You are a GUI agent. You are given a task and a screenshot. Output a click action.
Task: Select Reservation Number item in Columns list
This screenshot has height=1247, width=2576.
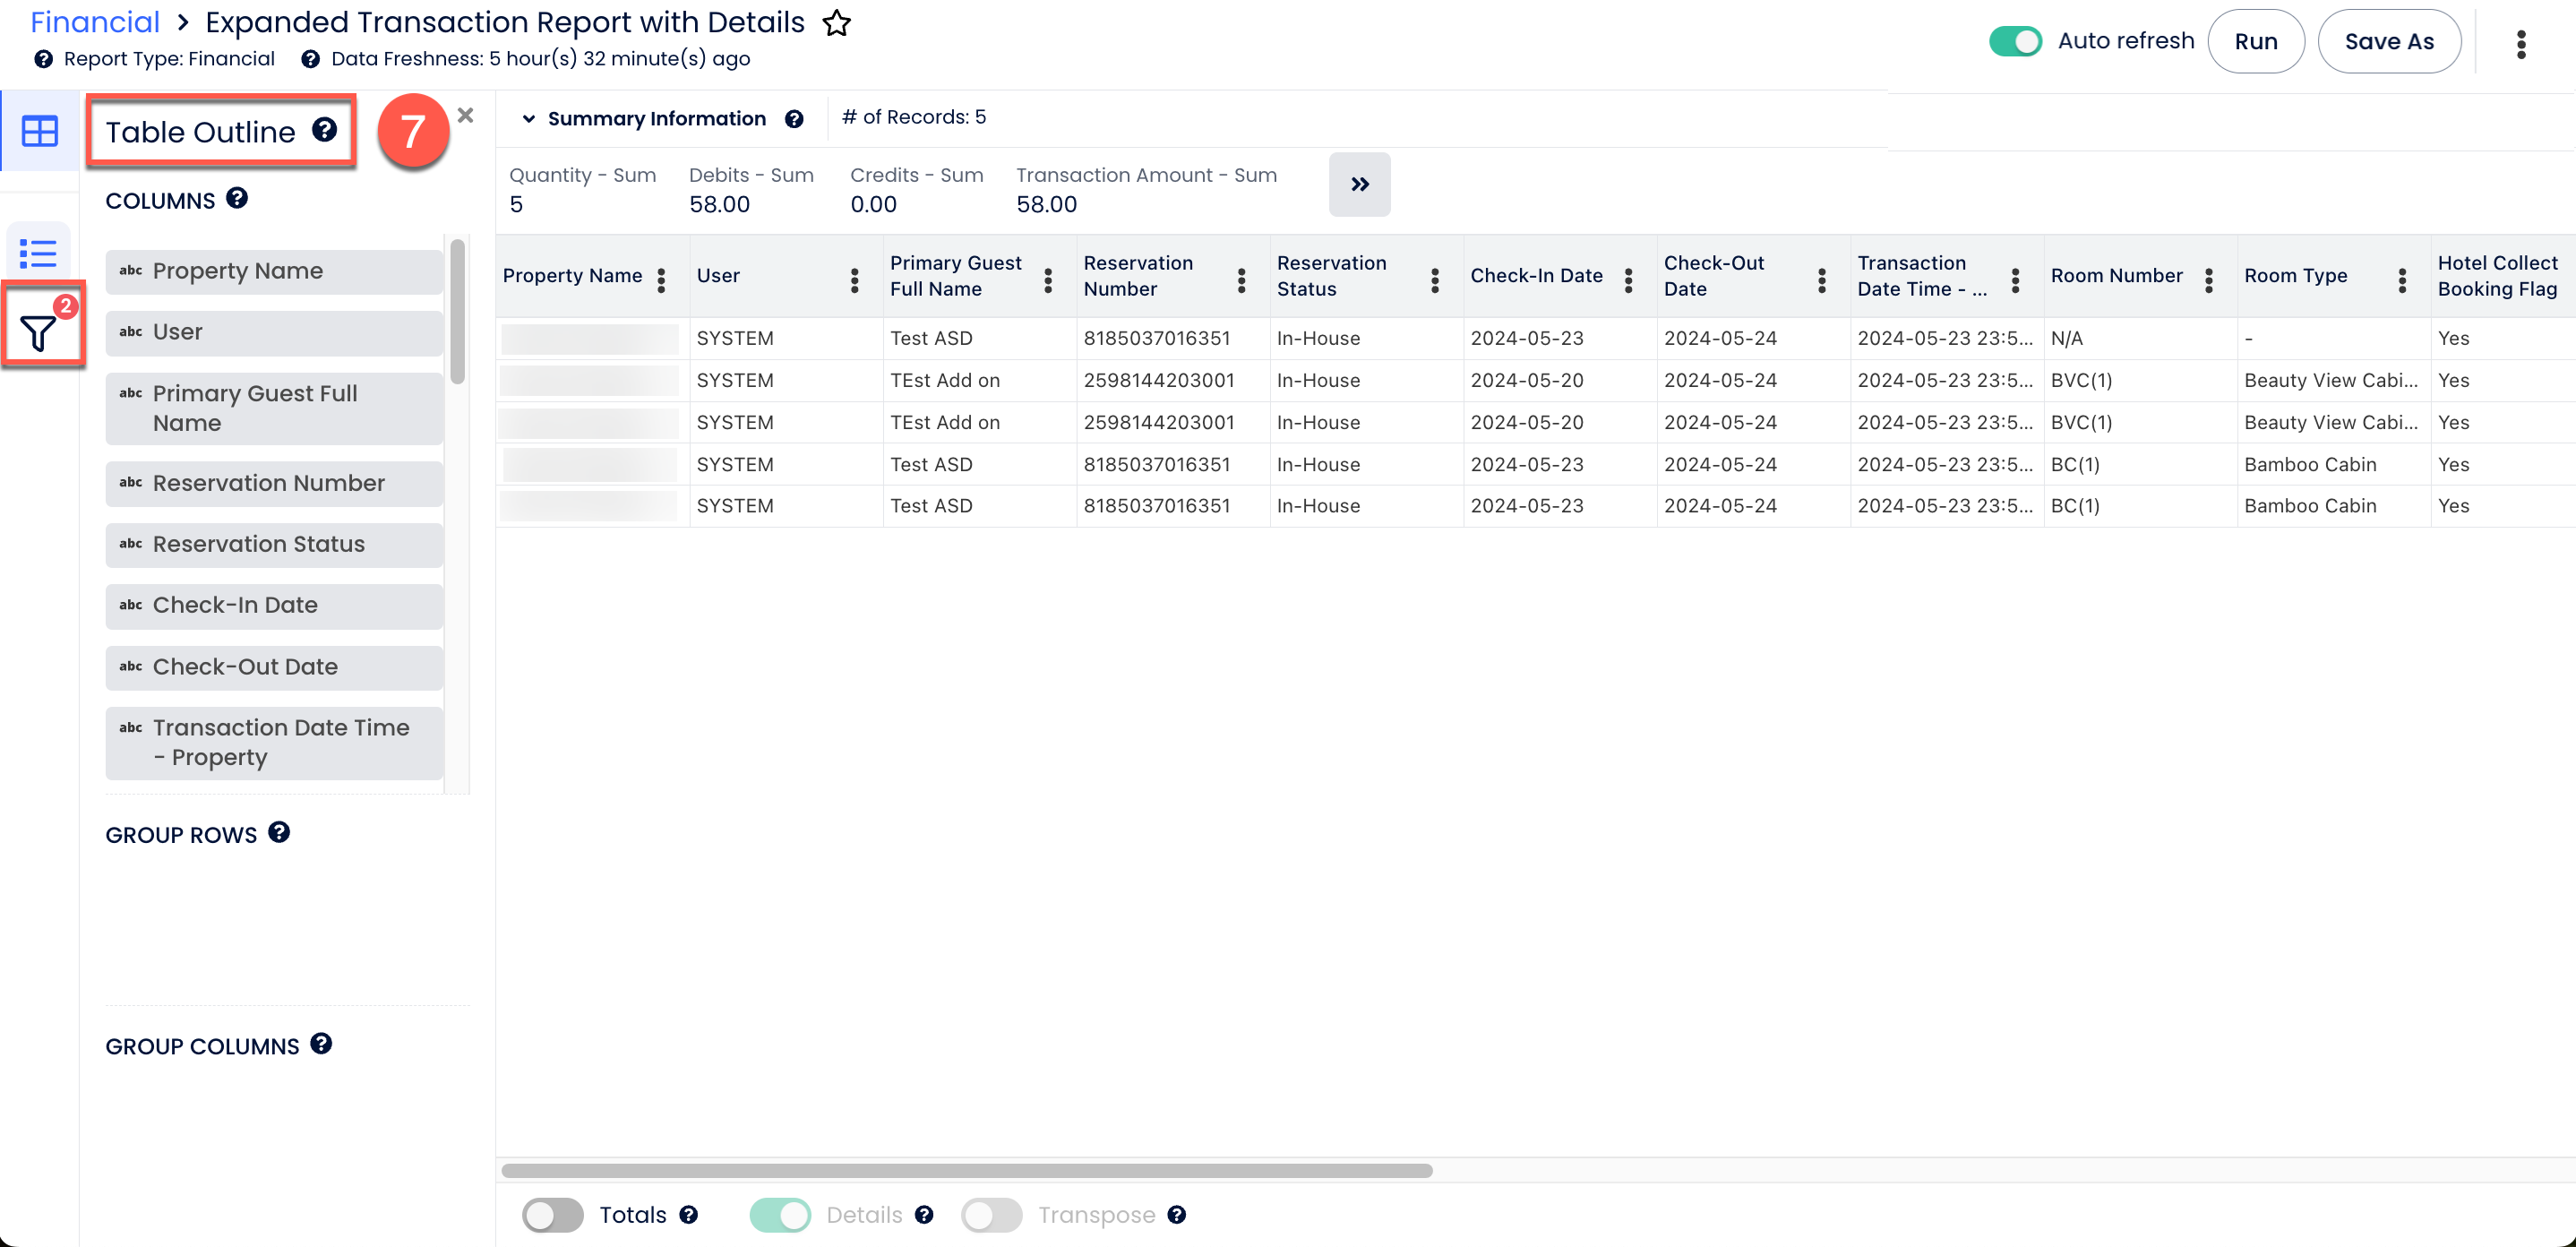tap(273, 483)
